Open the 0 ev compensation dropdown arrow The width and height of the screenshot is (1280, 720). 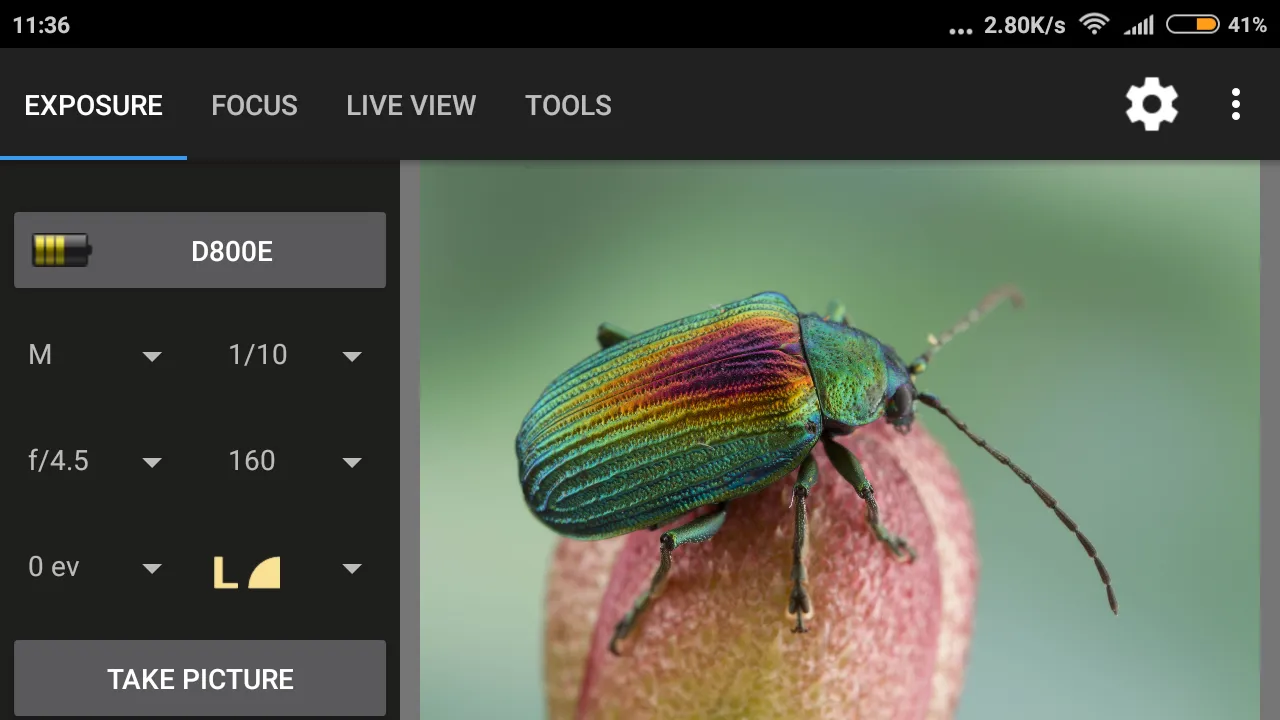point(152,569)
